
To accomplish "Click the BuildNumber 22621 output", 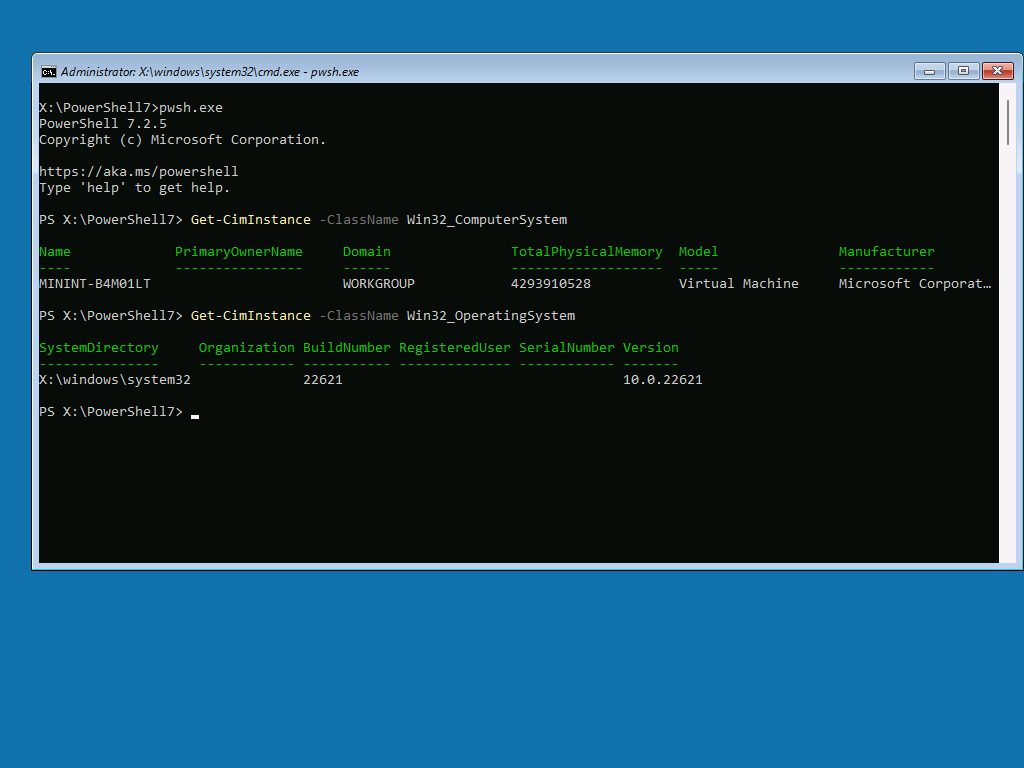I will point(320,379).
